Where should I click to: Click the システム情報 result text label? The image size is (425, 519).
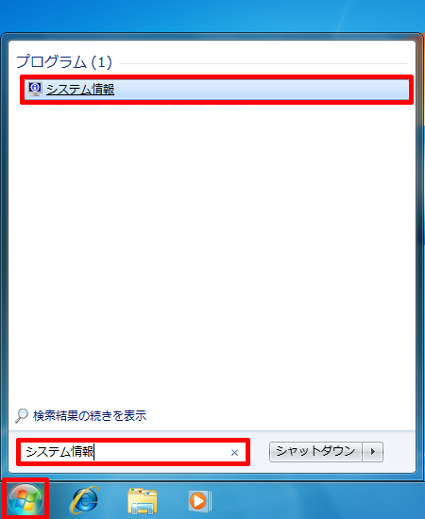[x=80, y=89]
